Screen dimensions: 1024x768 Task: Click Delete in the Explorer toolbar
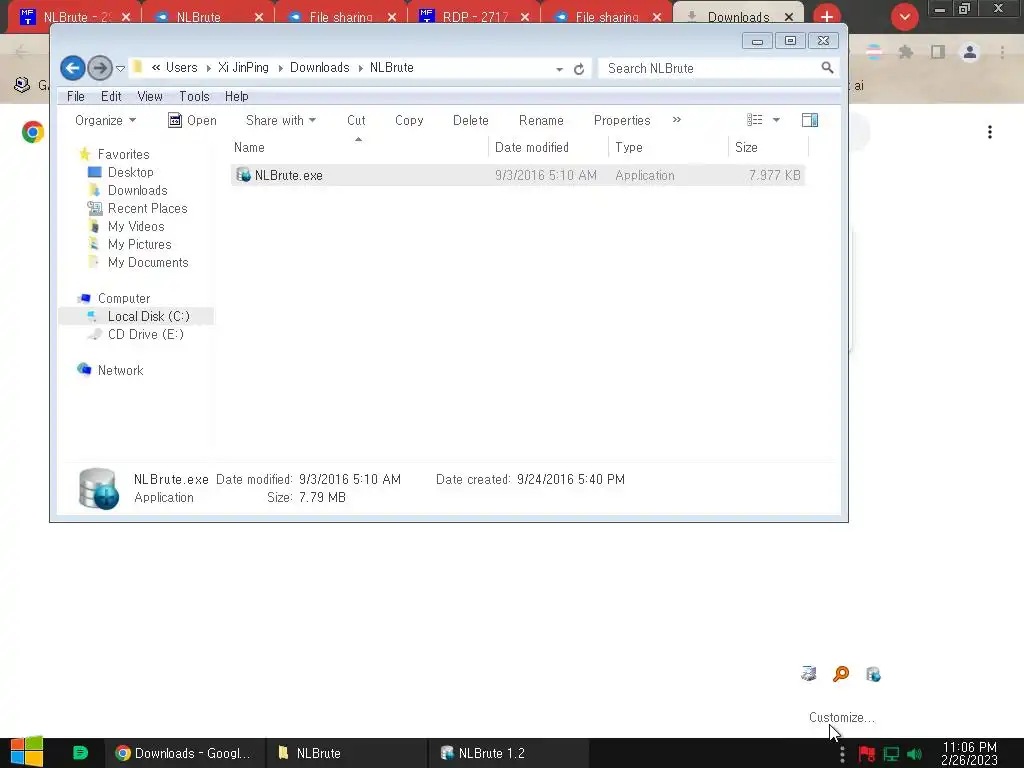(x=470, y=120)
